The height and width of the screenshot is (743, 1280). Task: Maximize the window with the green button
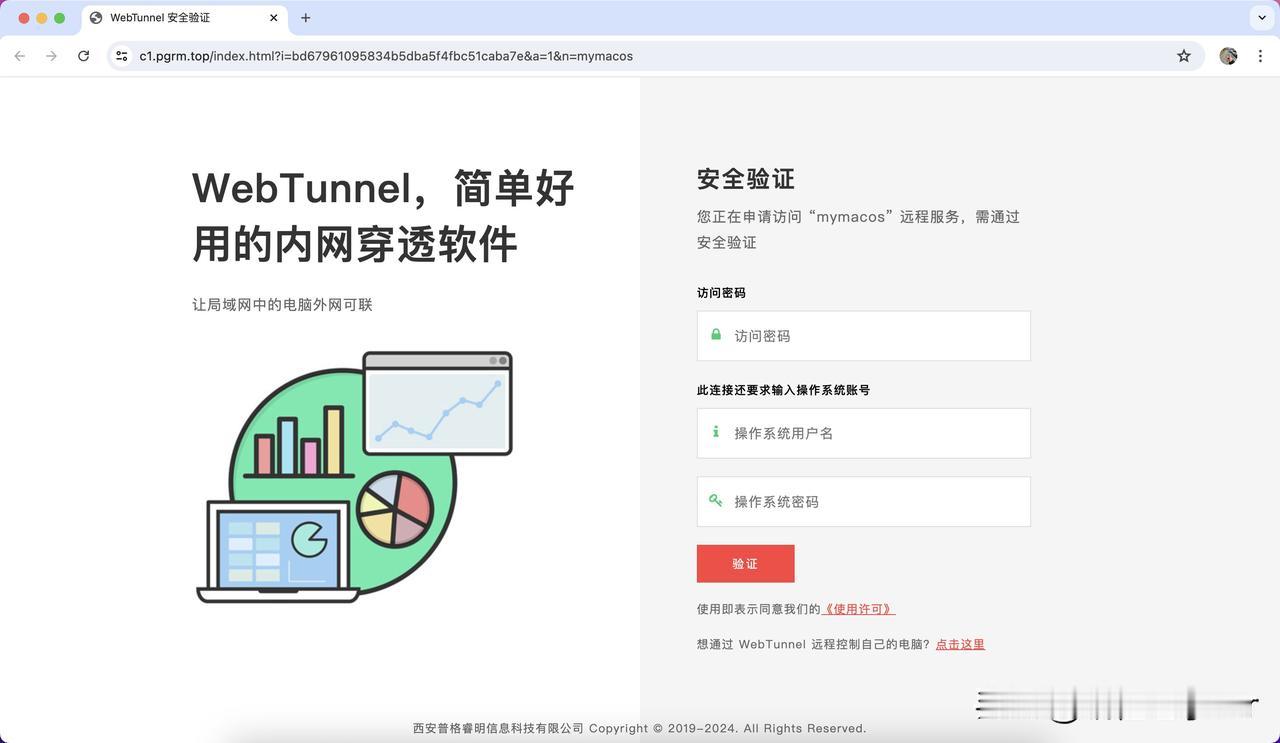tap(60, 18)
